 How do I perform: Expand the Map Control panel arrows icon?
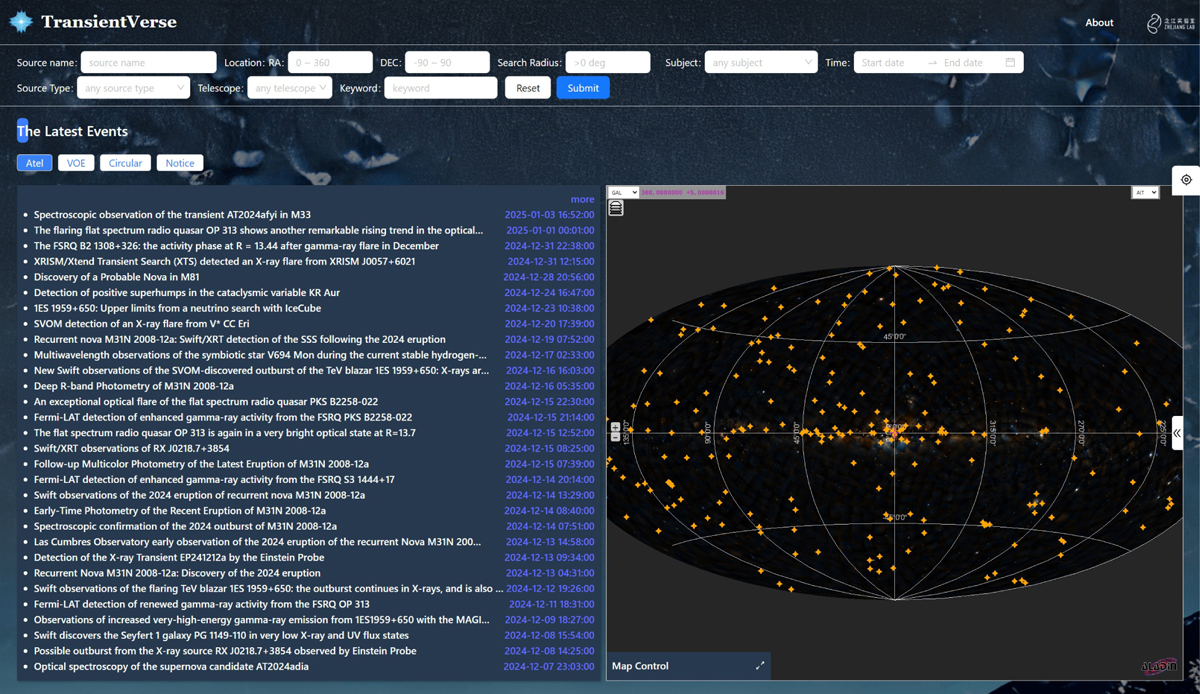click(760, 666)
